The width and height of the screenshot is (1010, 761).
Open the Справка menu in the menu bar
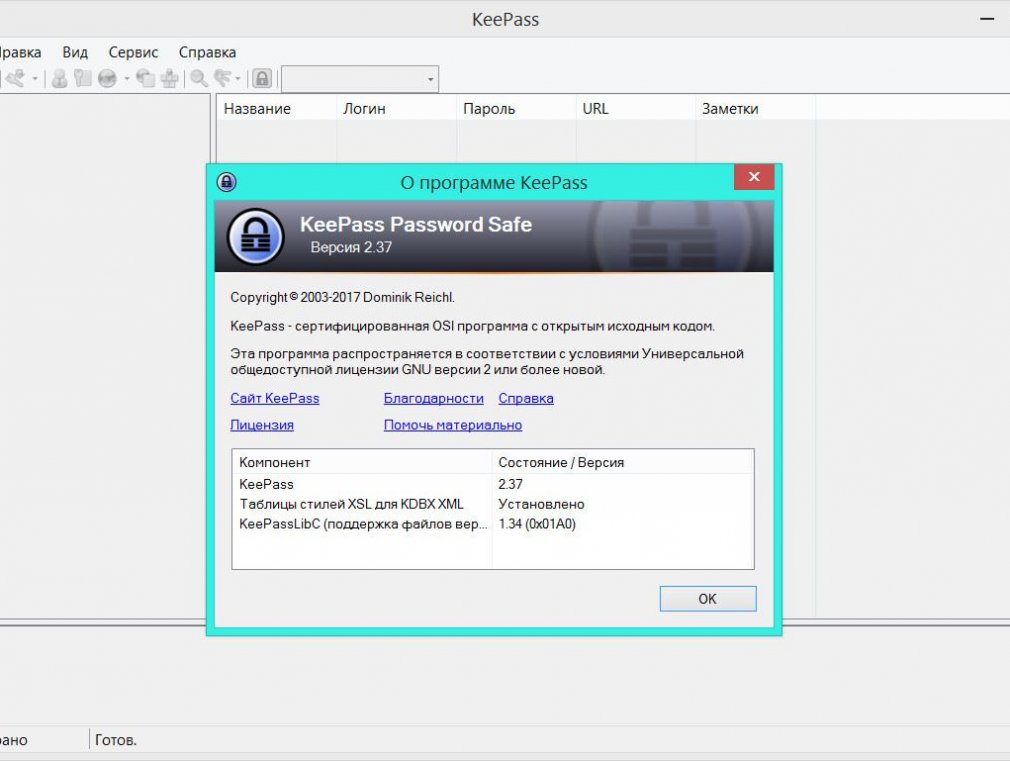pyautogui.click(x=207, y=52)
